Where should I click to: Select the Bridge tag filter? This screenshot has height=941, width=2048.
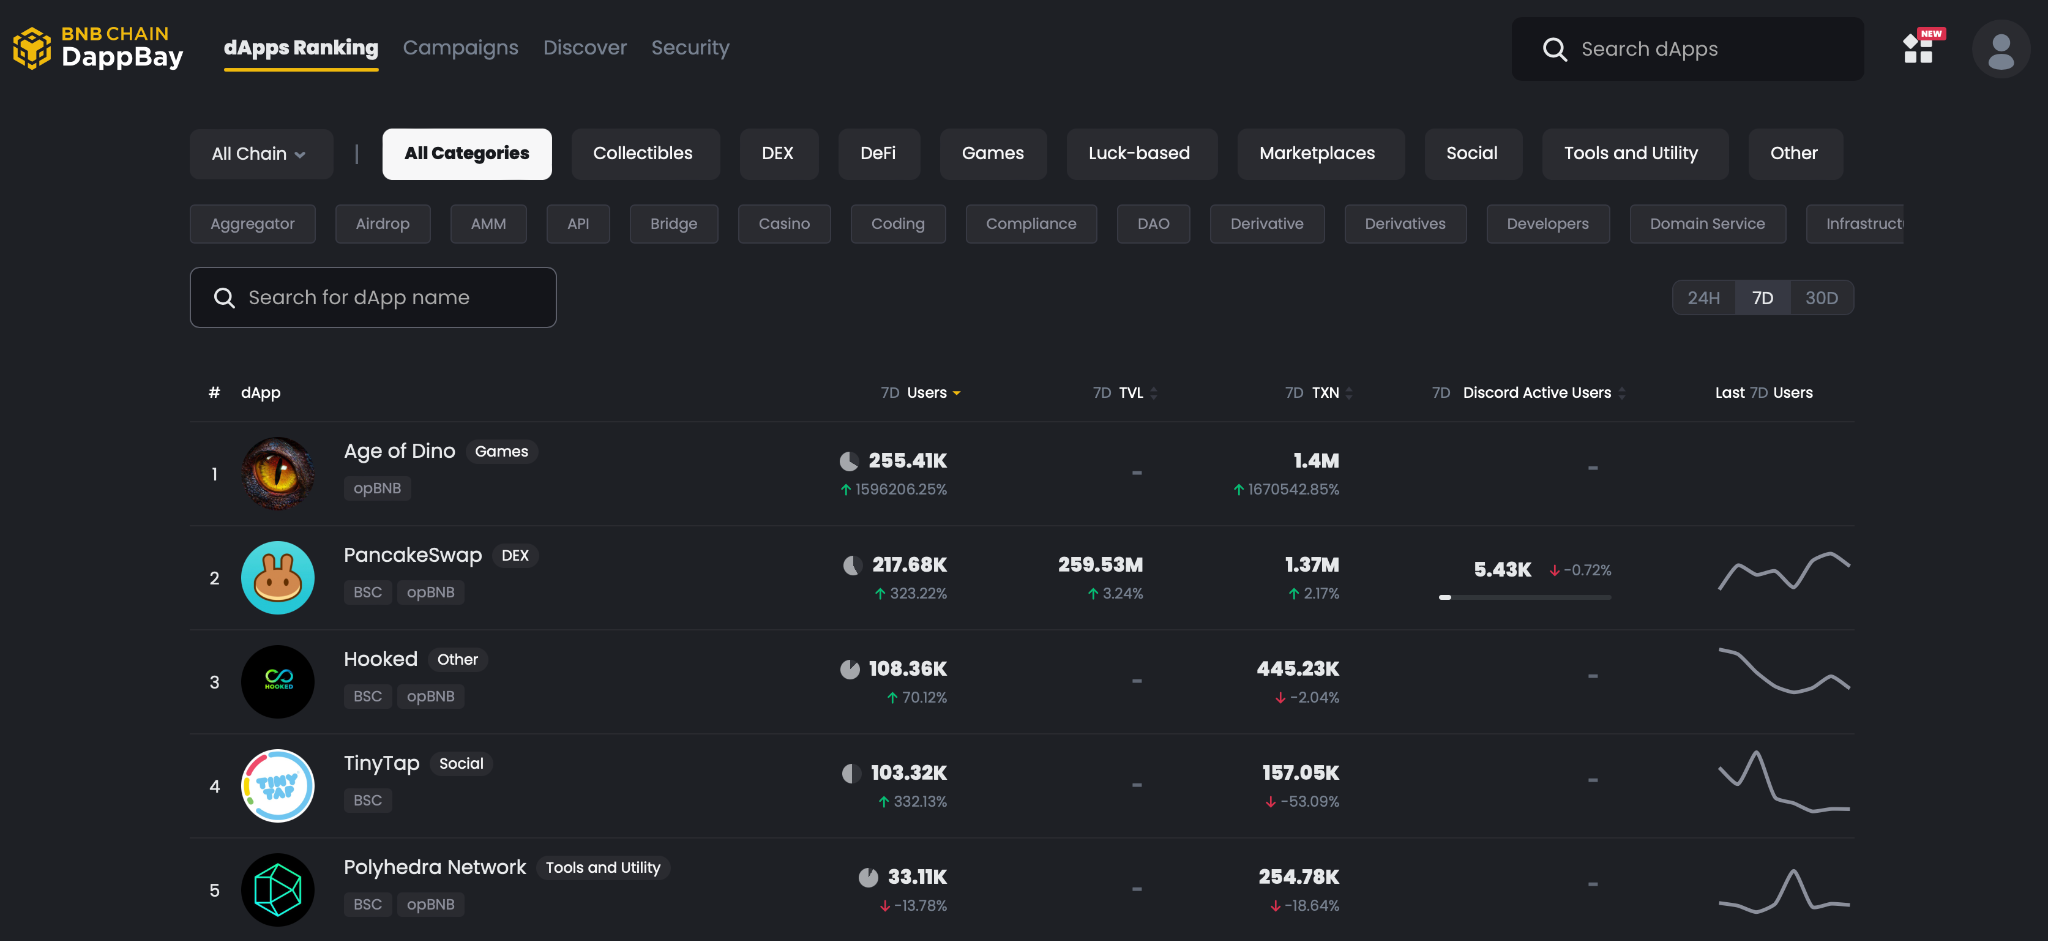[x=673, y=224]
